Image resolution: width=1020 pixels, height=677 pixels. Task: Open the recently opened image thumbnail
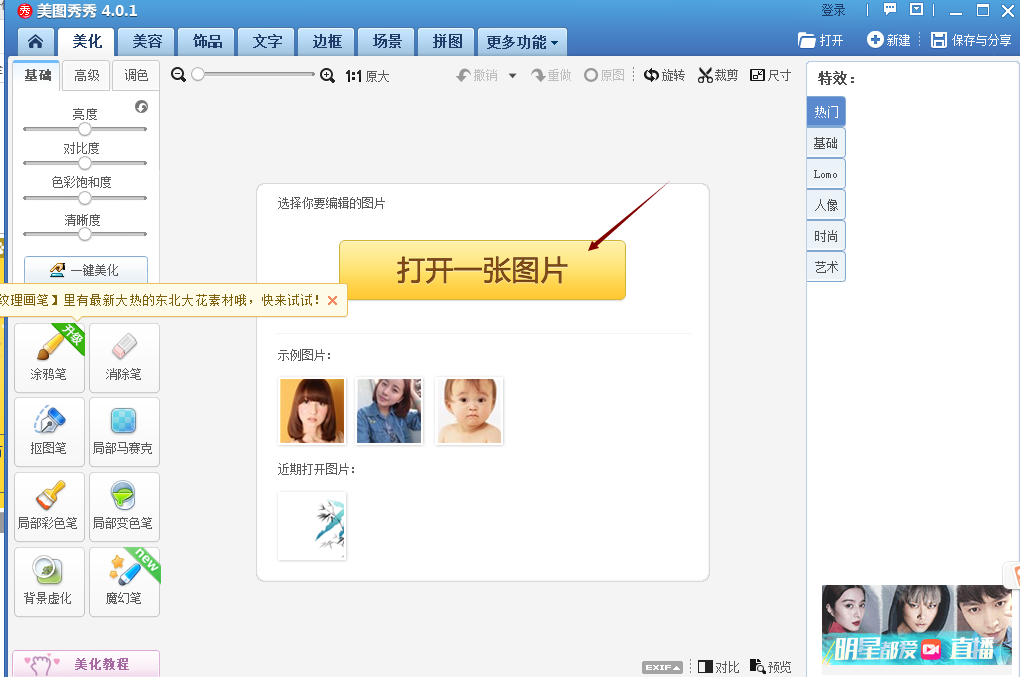tap(312, 525)
